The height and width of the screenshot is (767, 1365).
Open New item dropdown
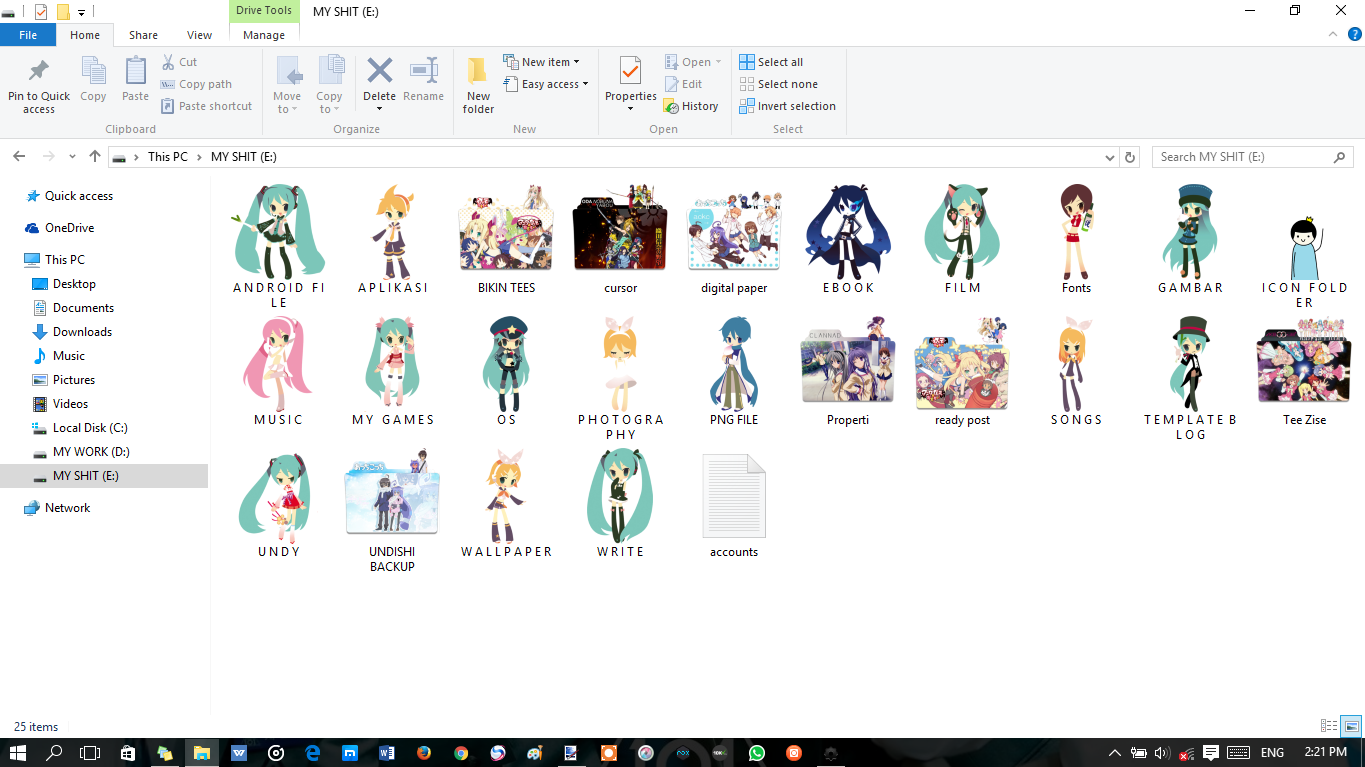point(541,62)
